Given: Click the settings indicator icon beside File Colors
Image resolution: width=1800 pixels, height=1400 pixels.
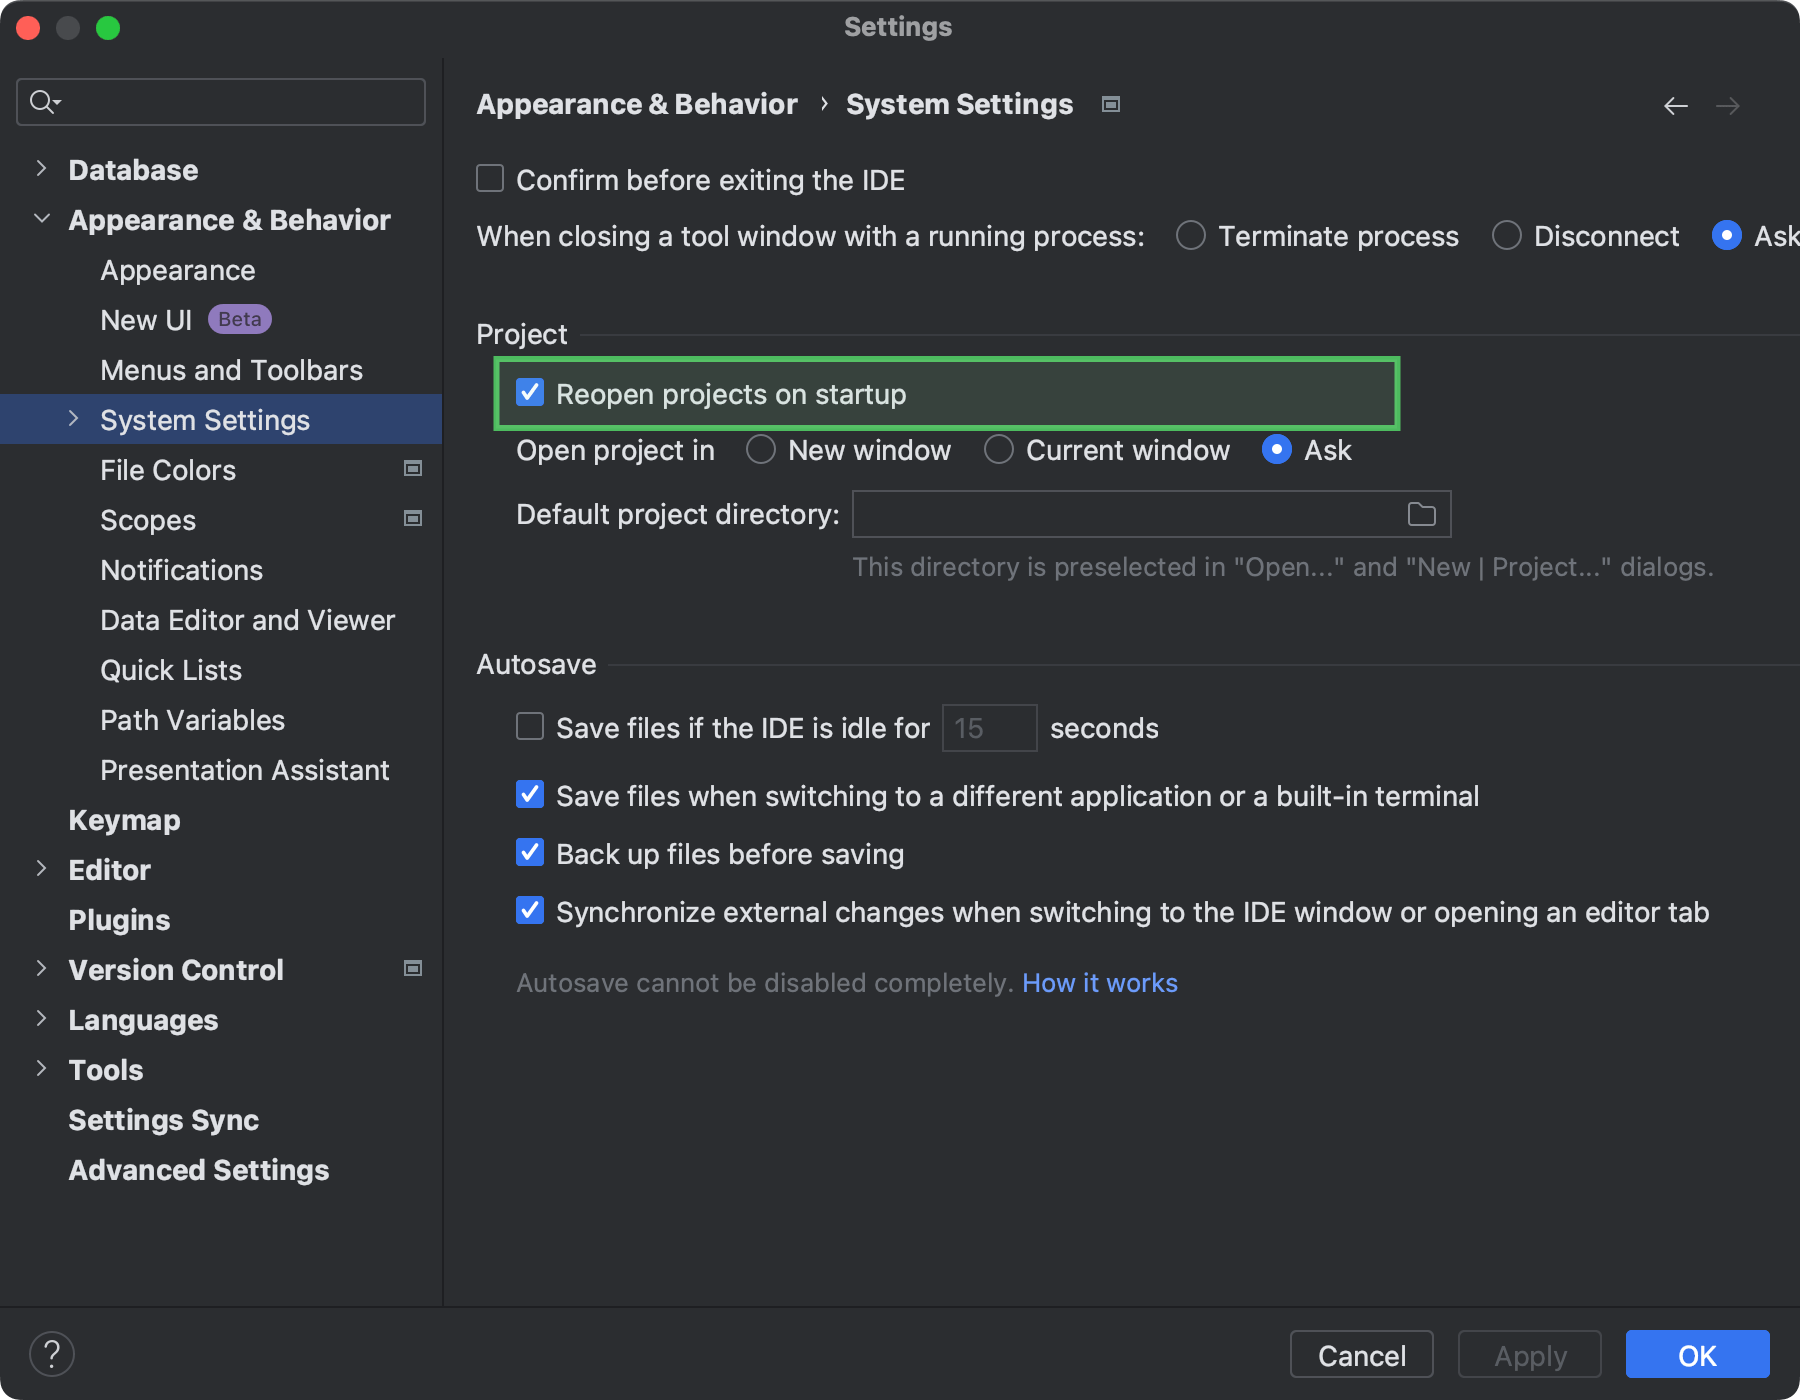Looking at the screenshot, I should tap(412, 468).
